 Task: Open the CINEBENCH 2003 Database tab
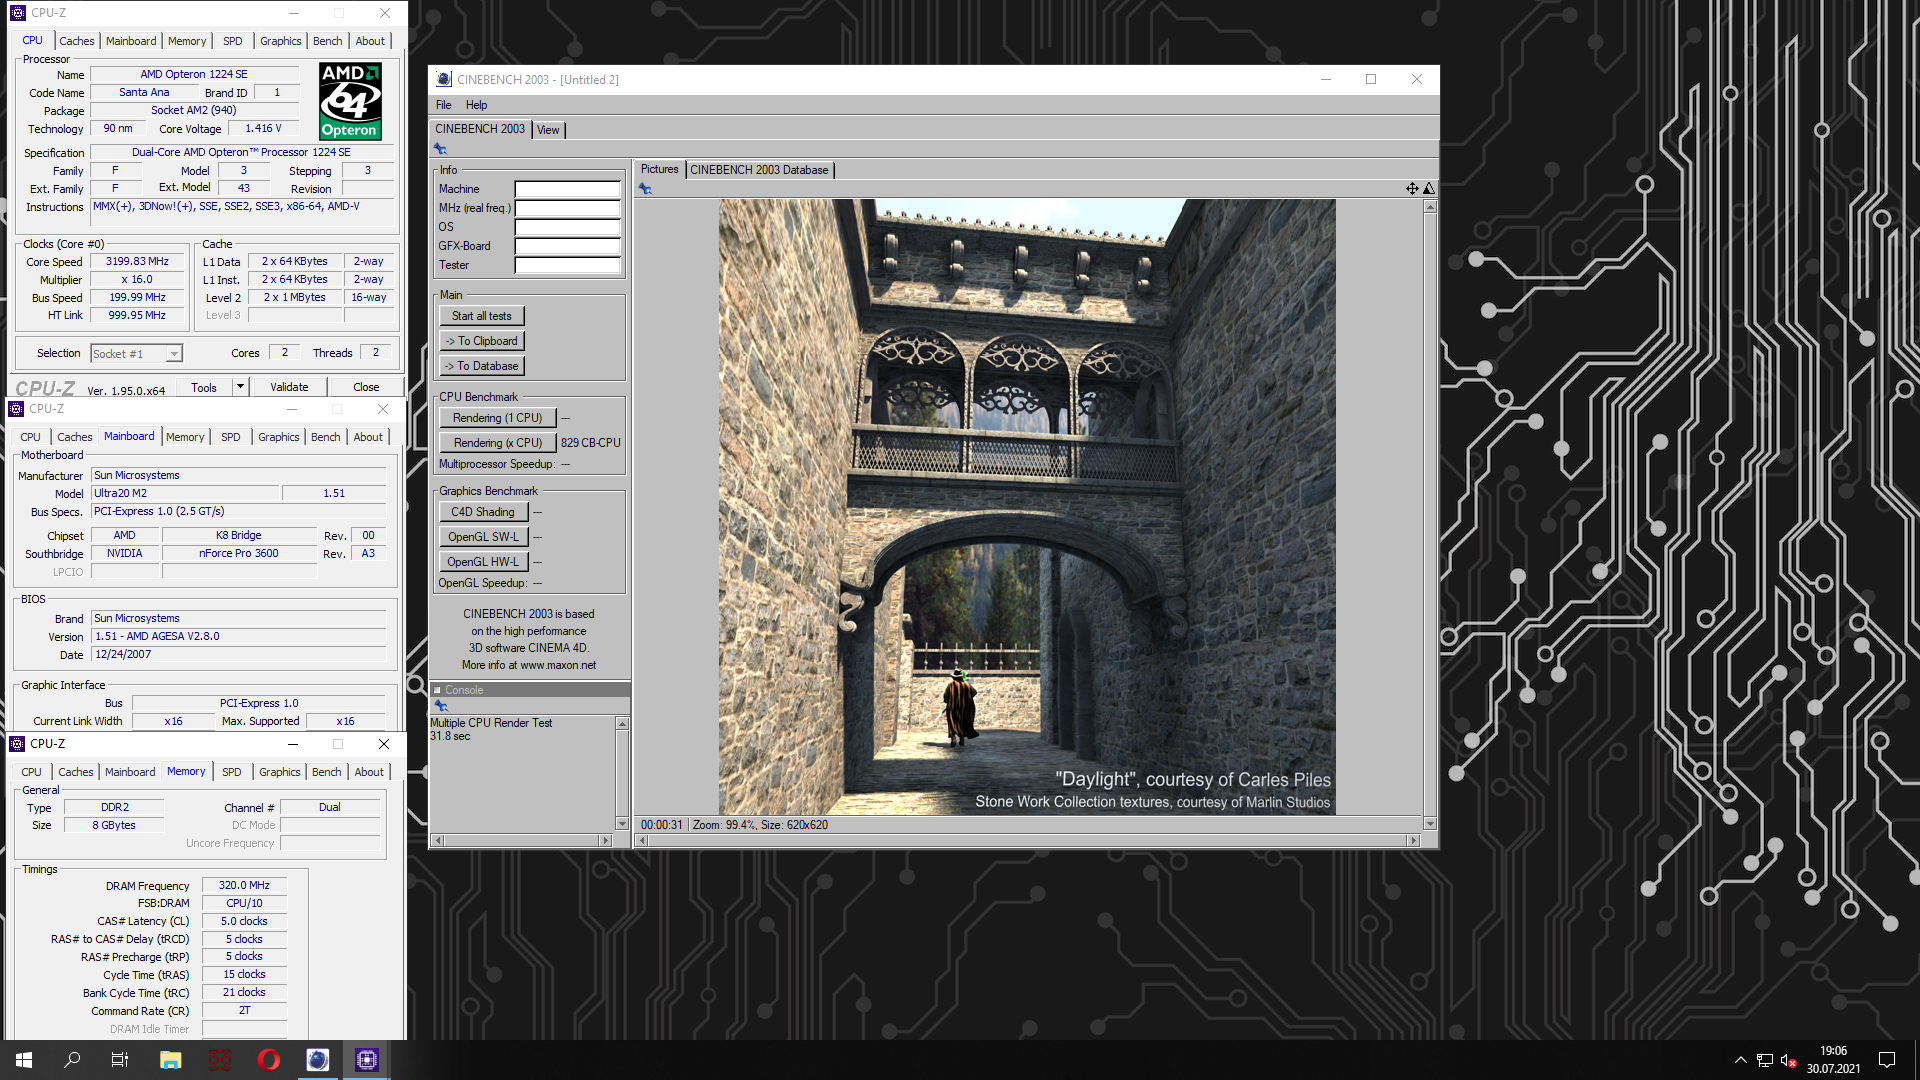(759, 170)
